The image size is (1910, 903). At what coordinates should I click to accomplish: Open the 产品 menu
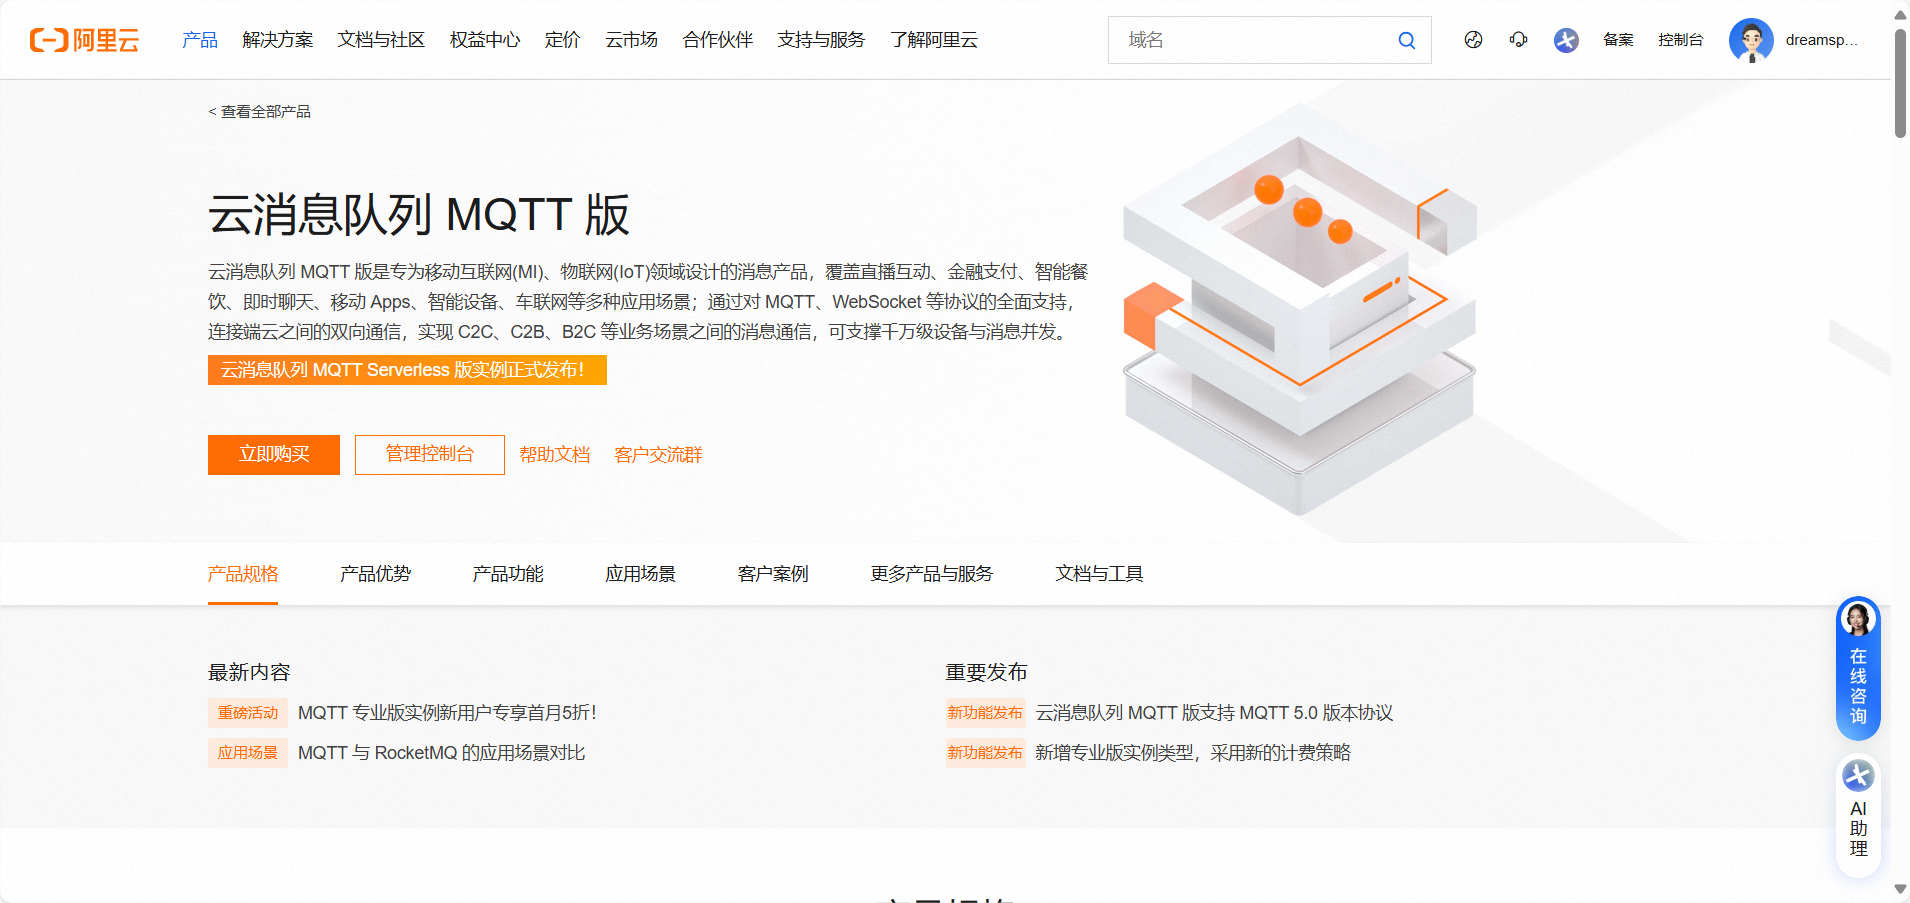(x=200, y=40)
